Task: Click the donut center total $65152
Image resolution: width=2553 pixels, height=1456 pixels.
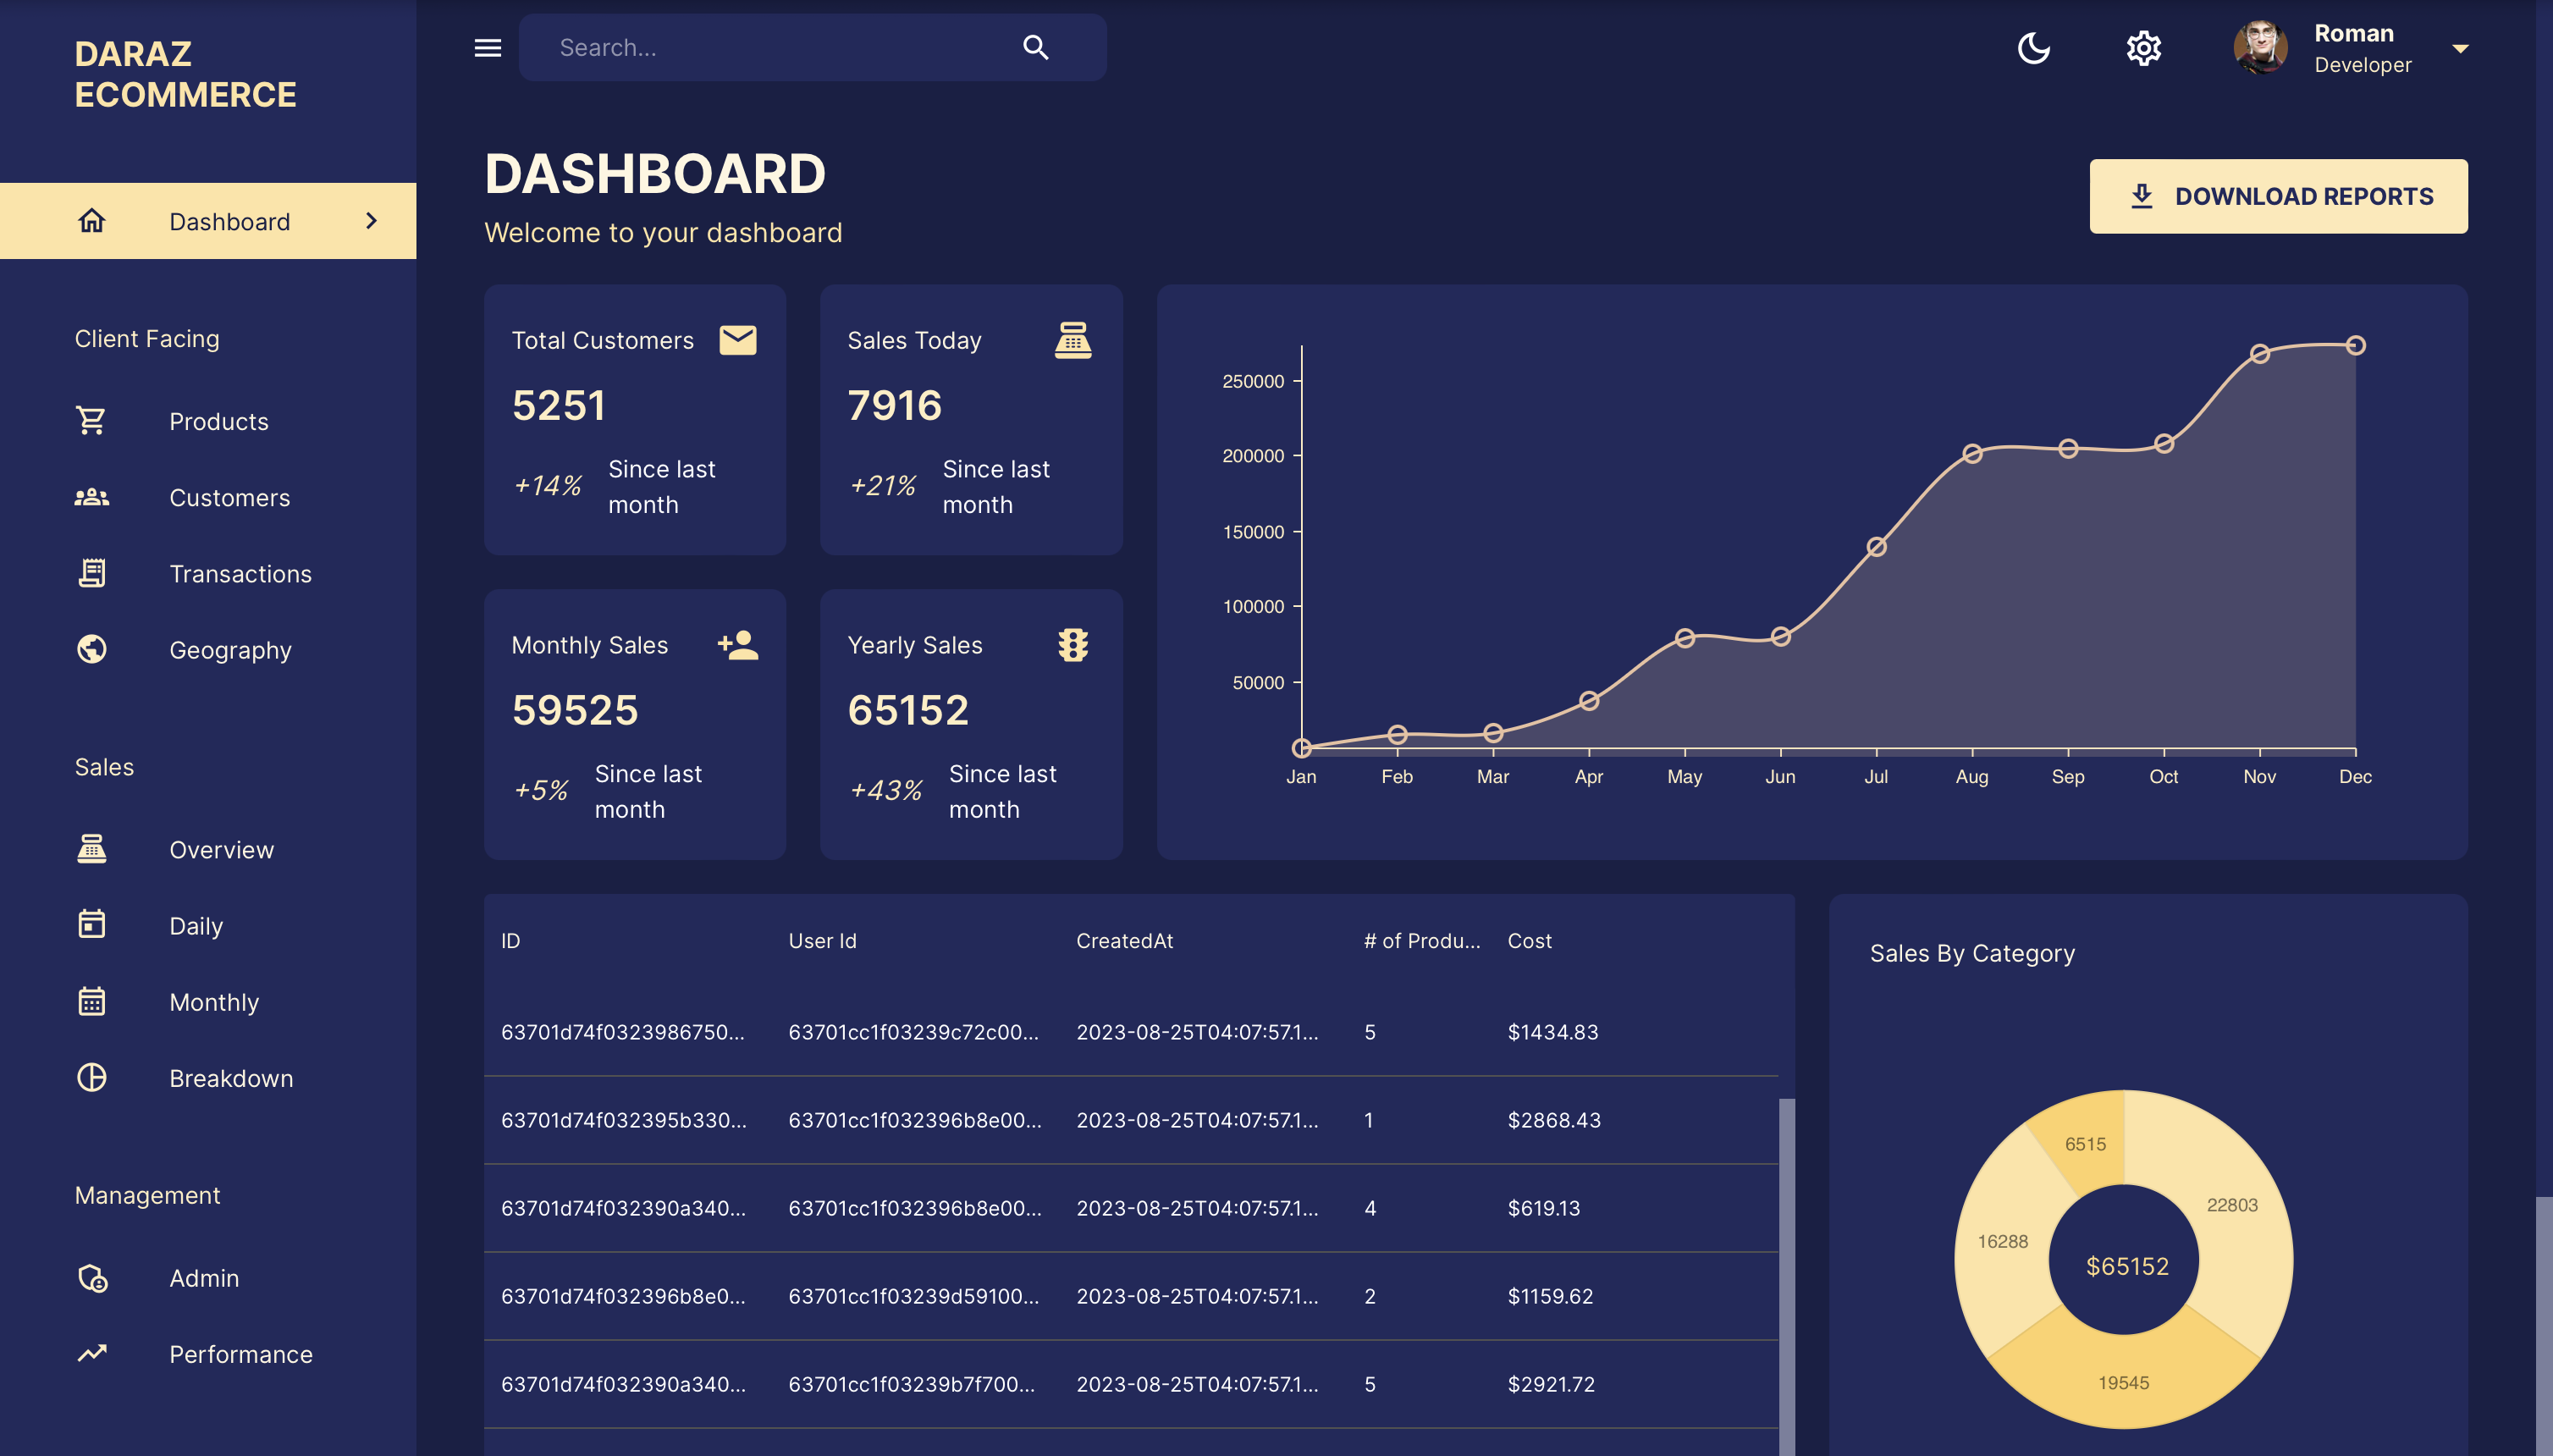Action: coord(2126,1266)
